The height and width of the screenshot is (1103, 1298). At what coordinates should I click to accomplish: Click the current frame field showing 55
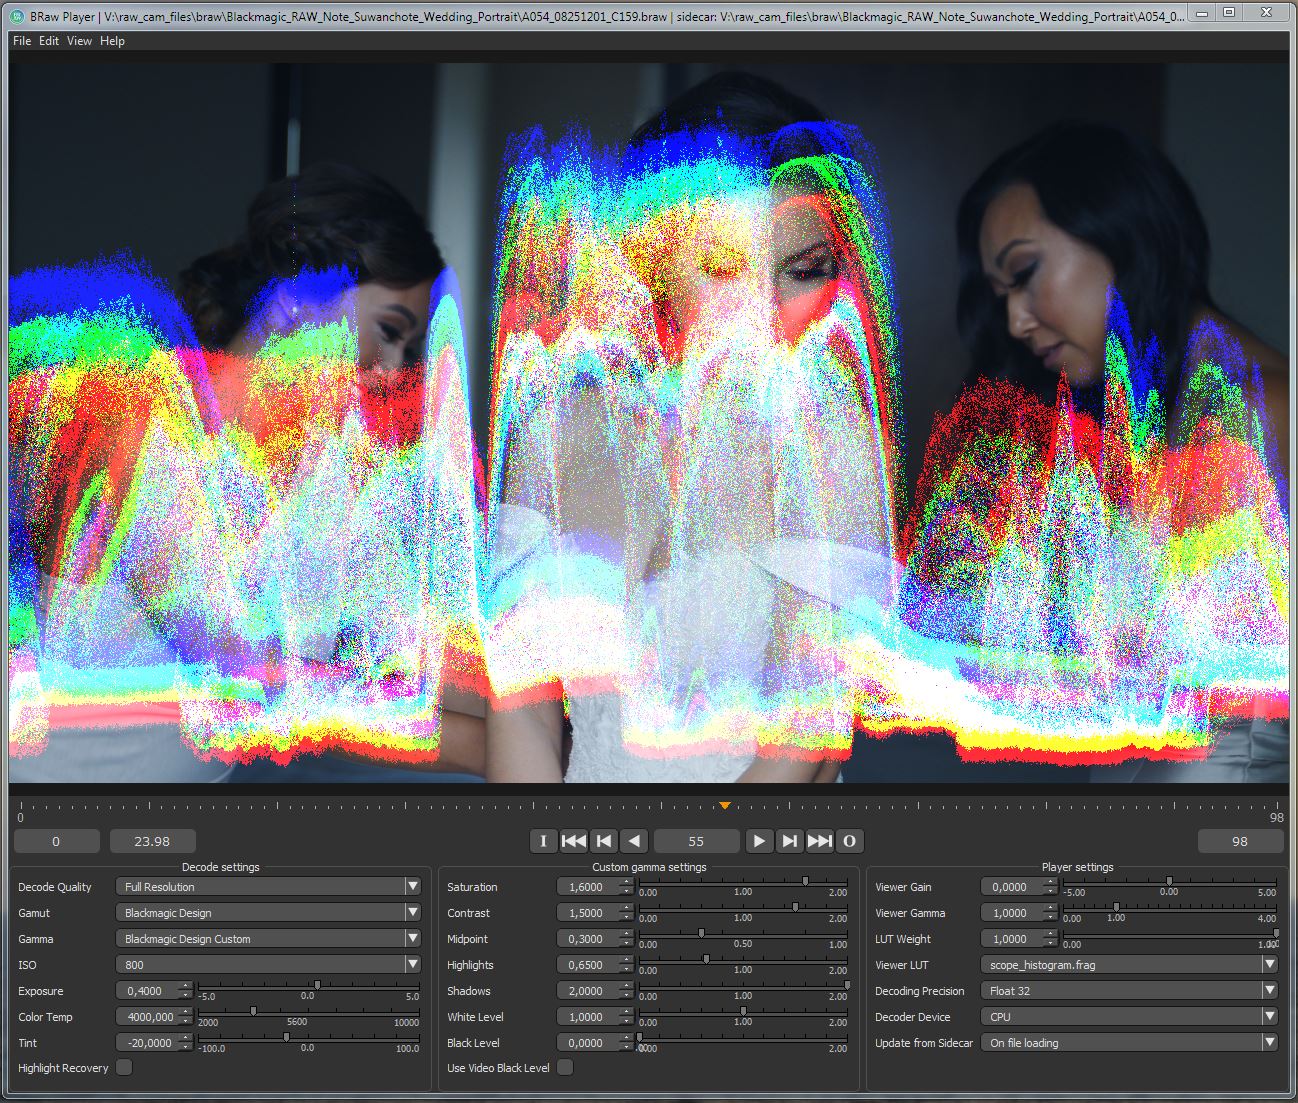696,841
